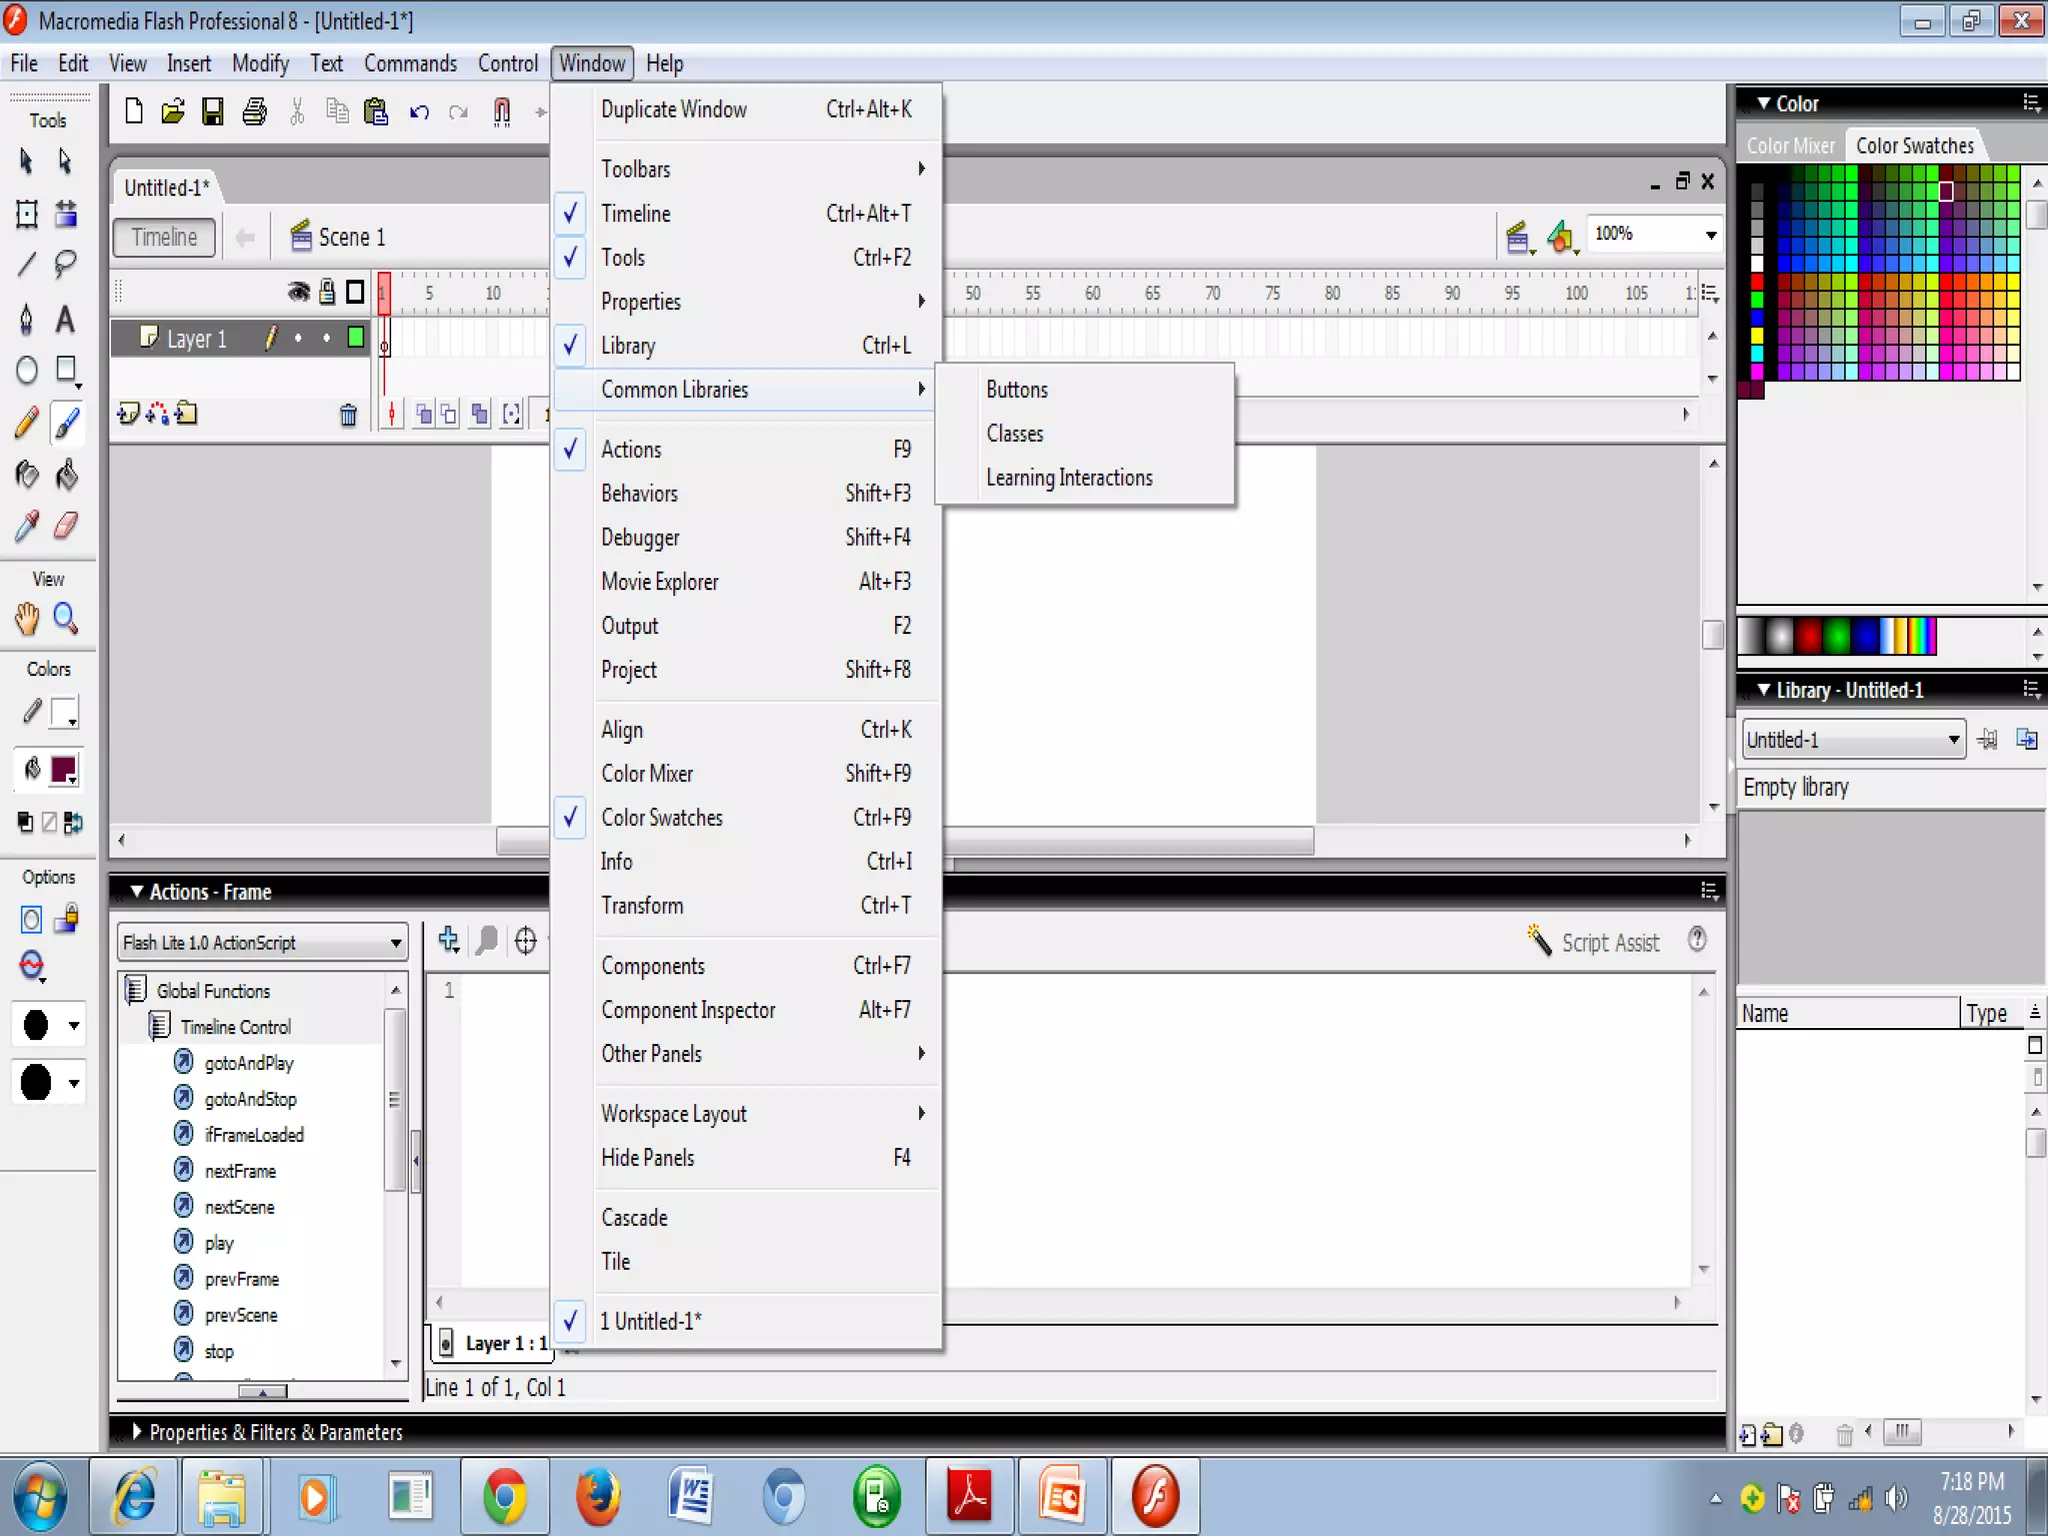Toggle show/hide all layers eye icon
Image resolution: width=2048 pixels, height=1536 pixels.
click(298, 292)
